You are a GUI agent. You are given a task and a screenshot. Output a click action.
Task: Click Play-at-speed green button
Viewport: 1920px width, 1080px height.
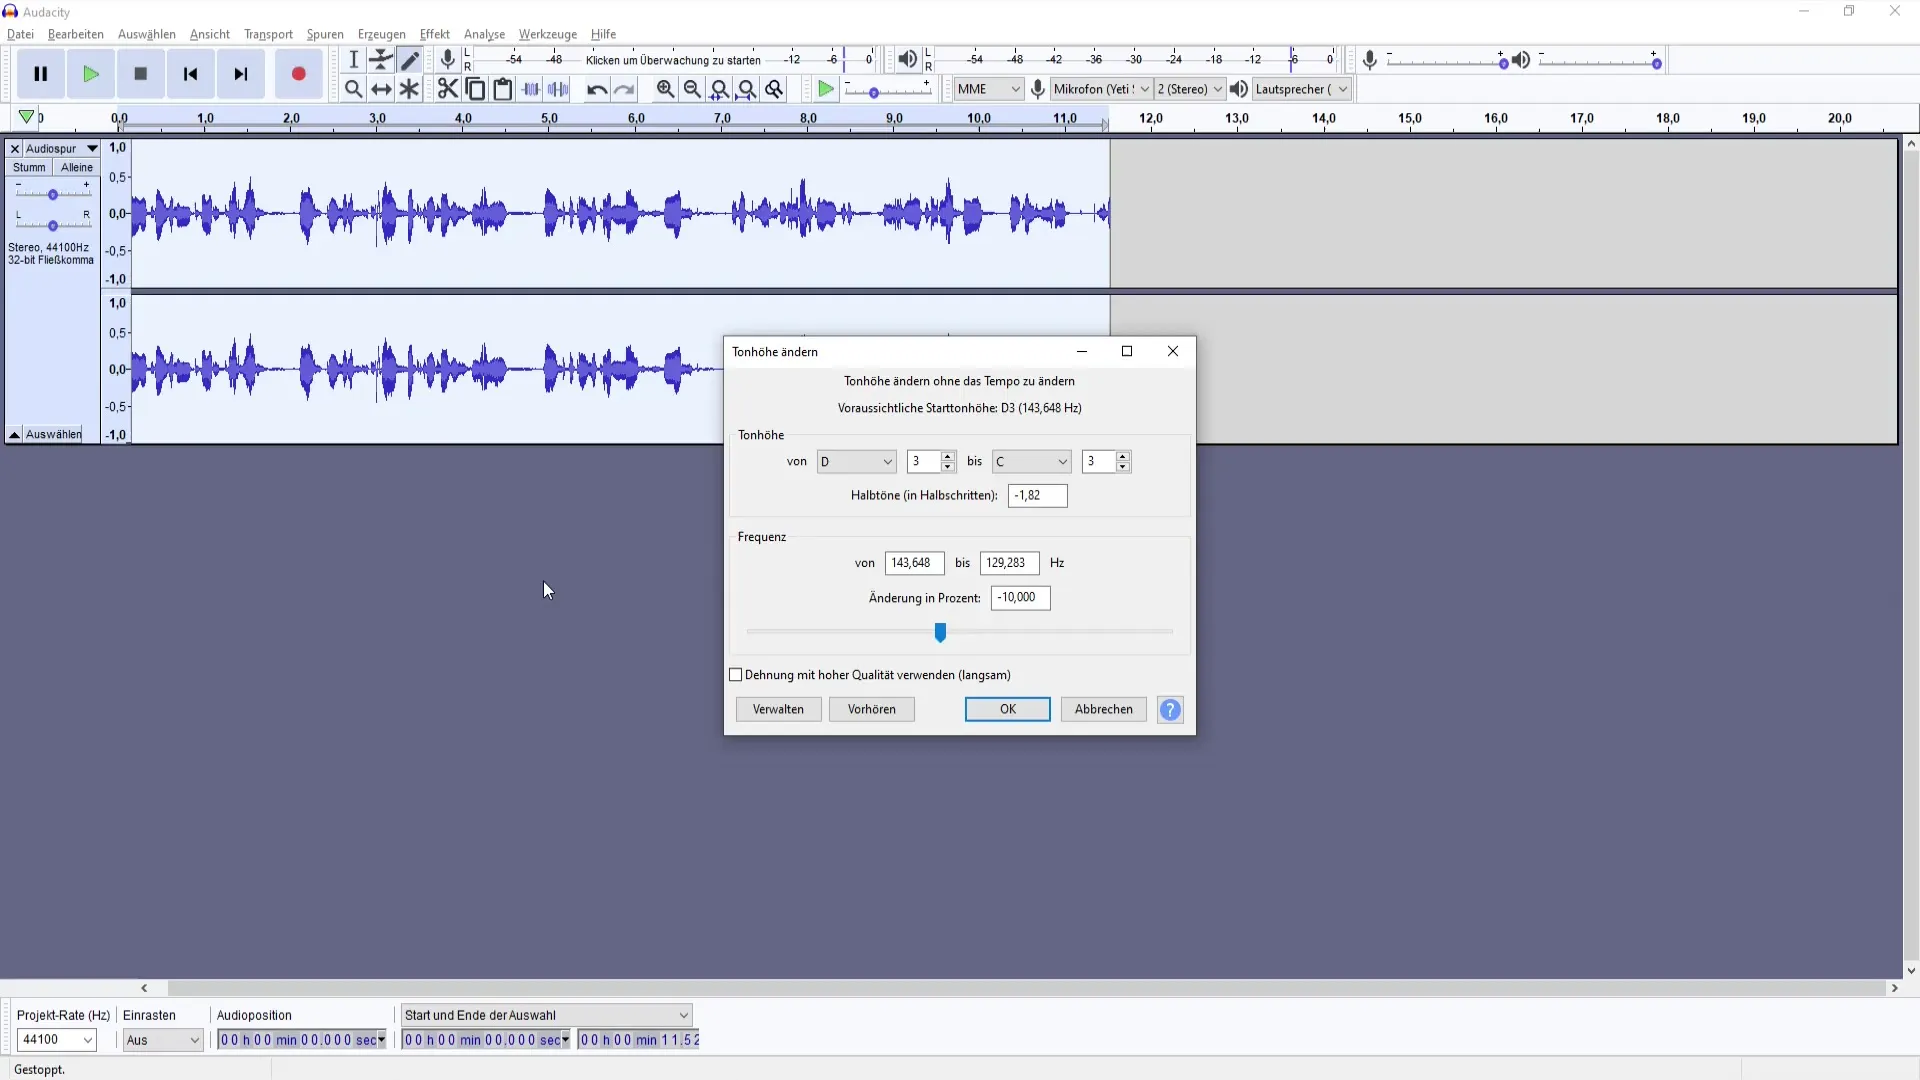click(826, 89)
